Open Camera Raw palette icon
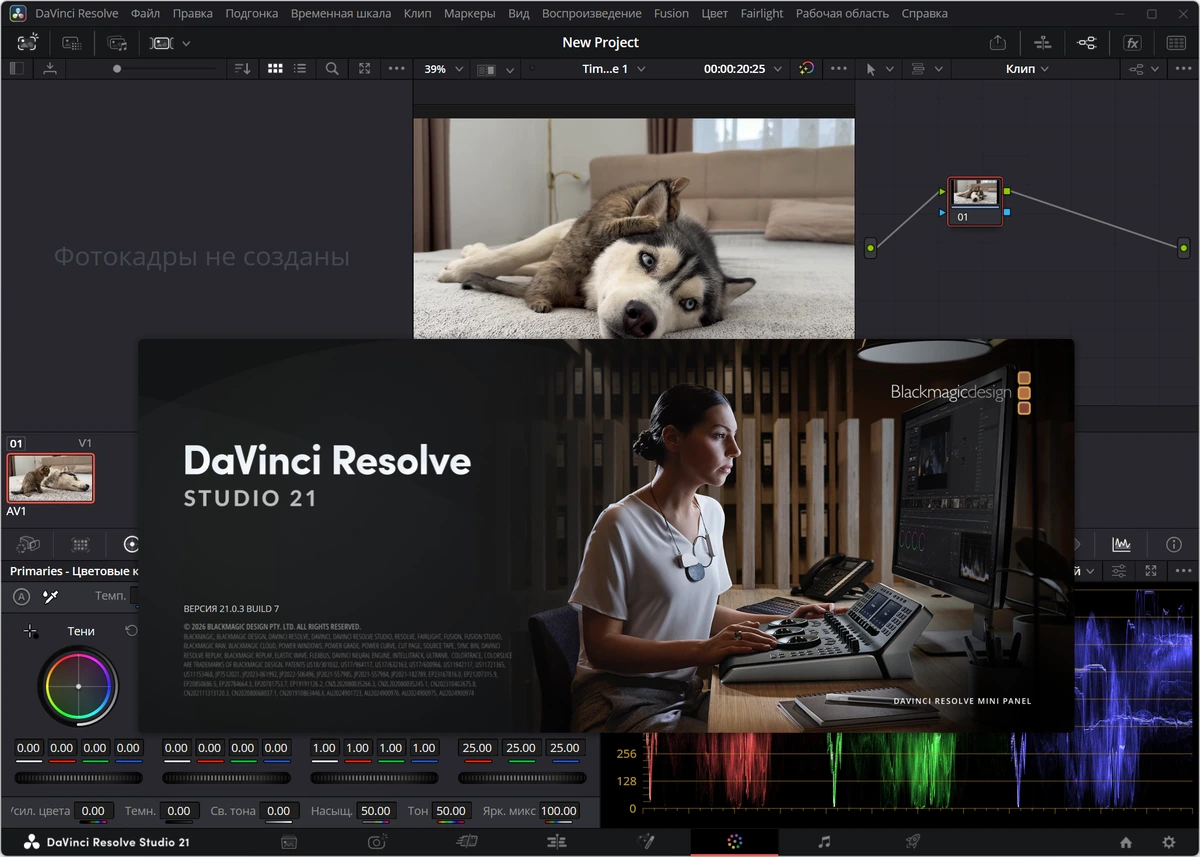This screenshot has width=1200, height=857. [28, 545]
